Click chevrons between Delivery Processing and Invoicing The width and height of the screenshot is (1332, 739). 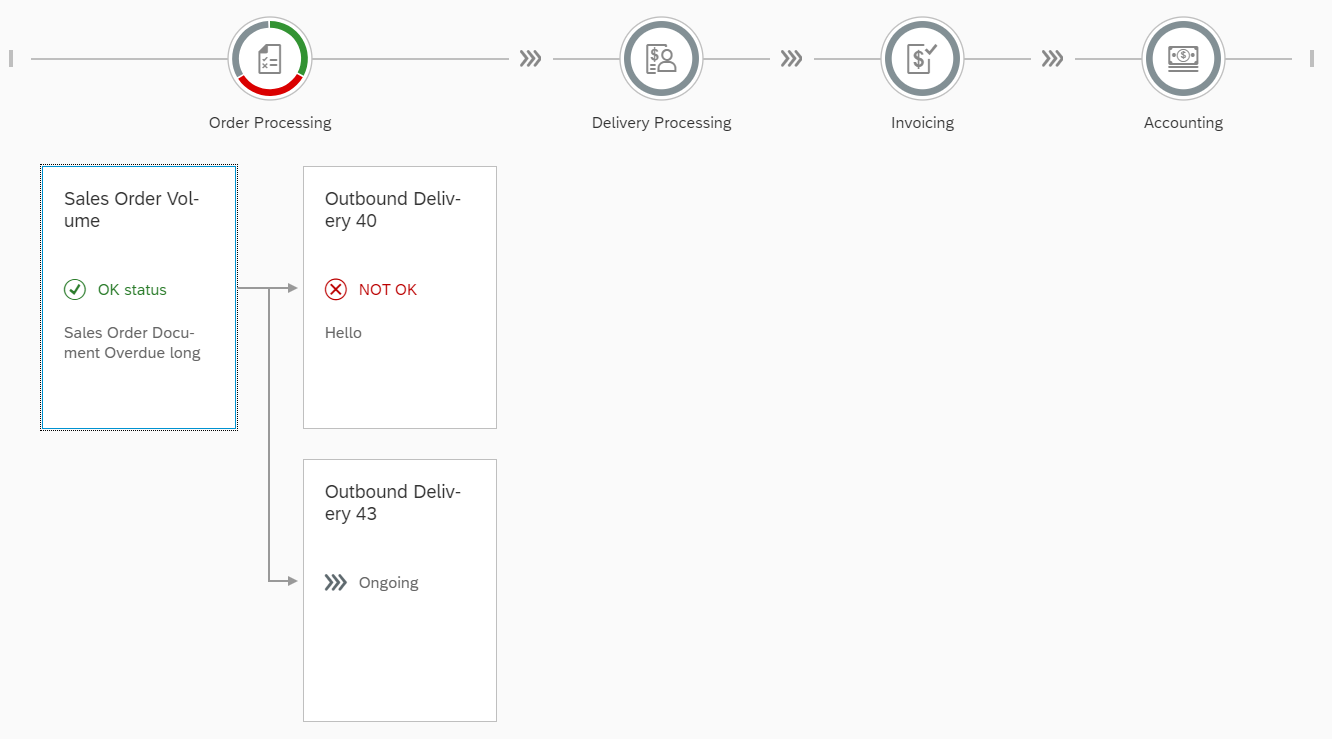(x=792, y=59)
